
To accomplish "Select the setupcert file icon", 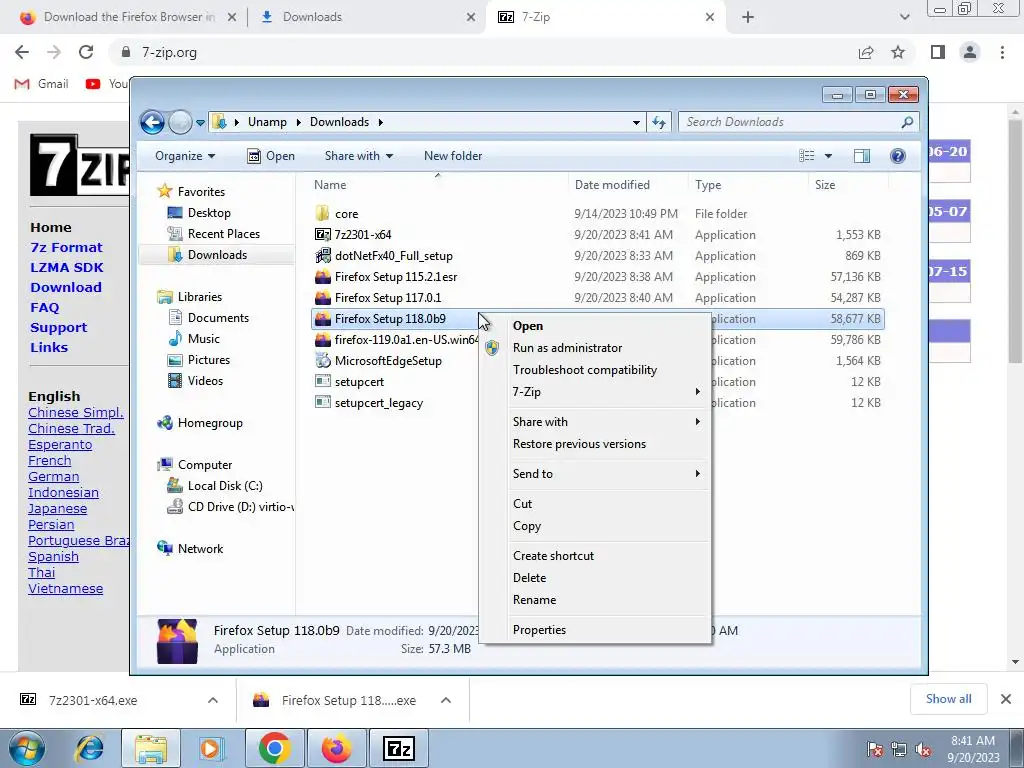I will click(x=323, y=381).
